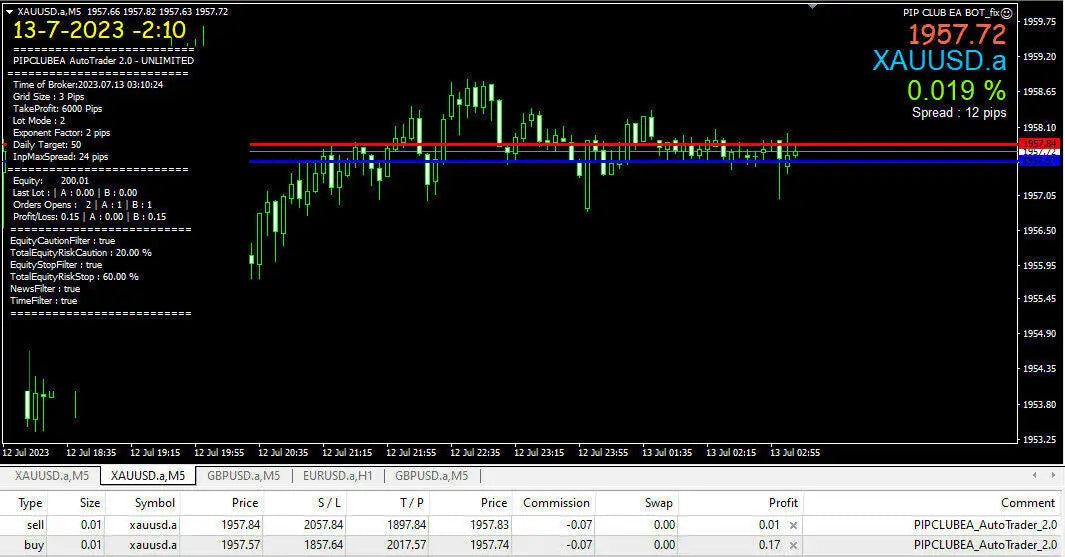Click the buy order open price 1957.57

pos(240,545)
